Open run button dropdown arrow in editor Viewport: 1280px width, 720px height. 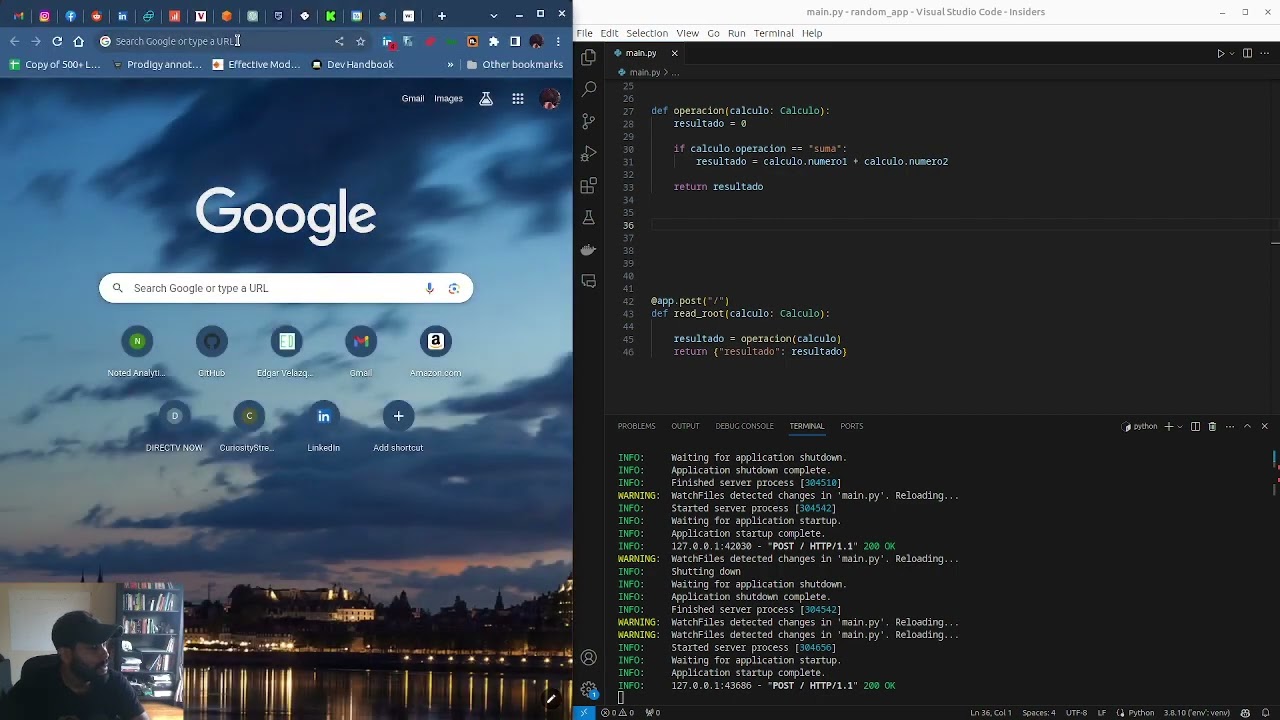[x=1231, y=53]
